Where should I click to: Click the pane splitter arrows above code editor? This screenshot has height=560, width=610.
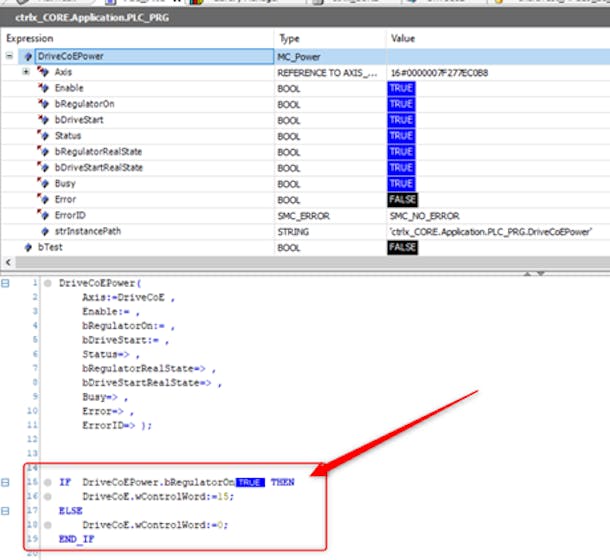(534, 274)
